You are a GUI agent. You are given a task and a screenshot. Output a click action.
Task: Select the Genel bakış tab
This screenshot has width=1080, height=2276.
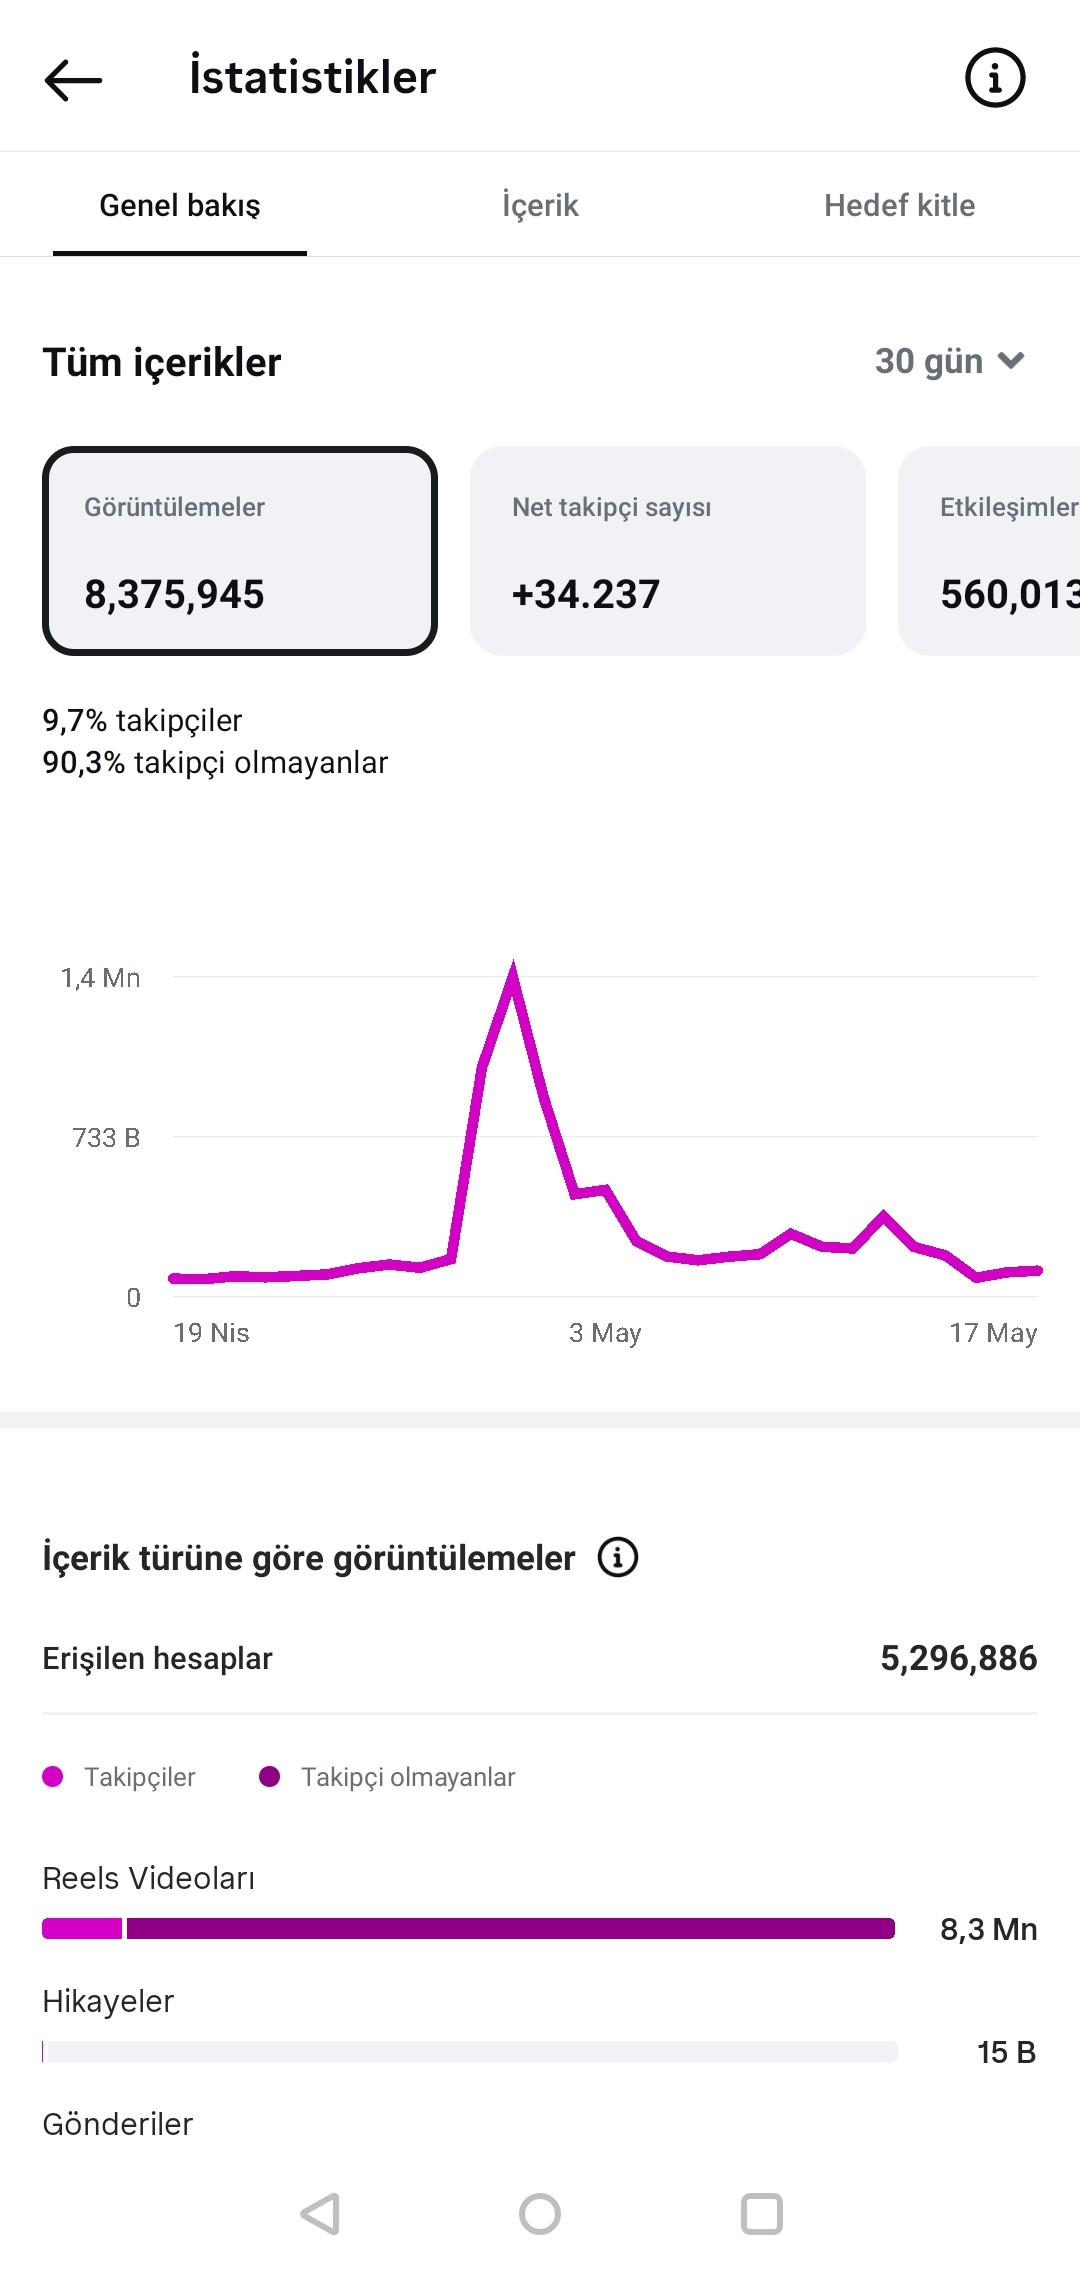coord(180,205)
